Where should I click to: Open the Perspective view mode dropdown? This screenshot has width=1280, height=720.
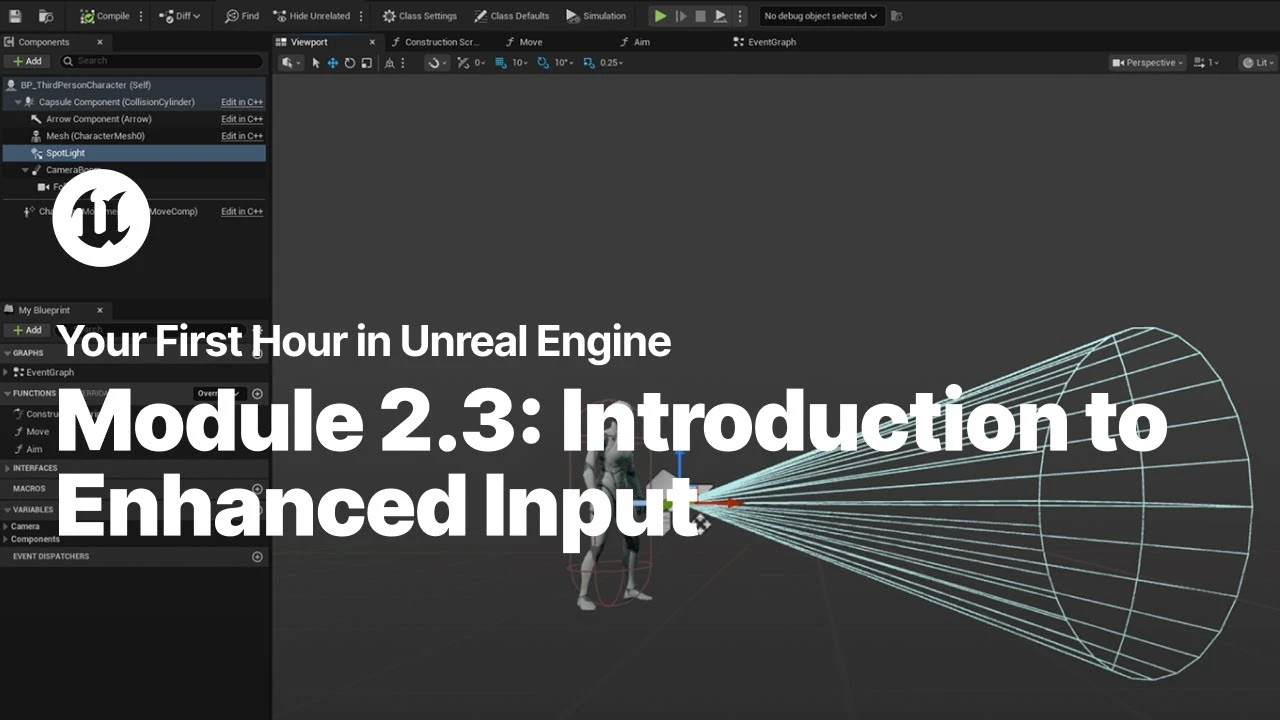coord(1148,62)
